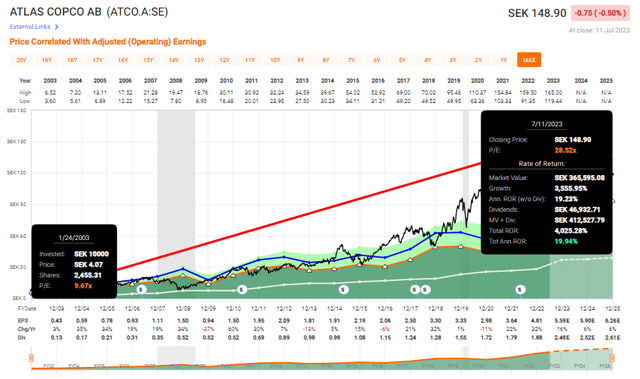Click the white triangle earnings marker at 12/16
Viewport: 640px width, 379px height.
(x=385, y=267)
